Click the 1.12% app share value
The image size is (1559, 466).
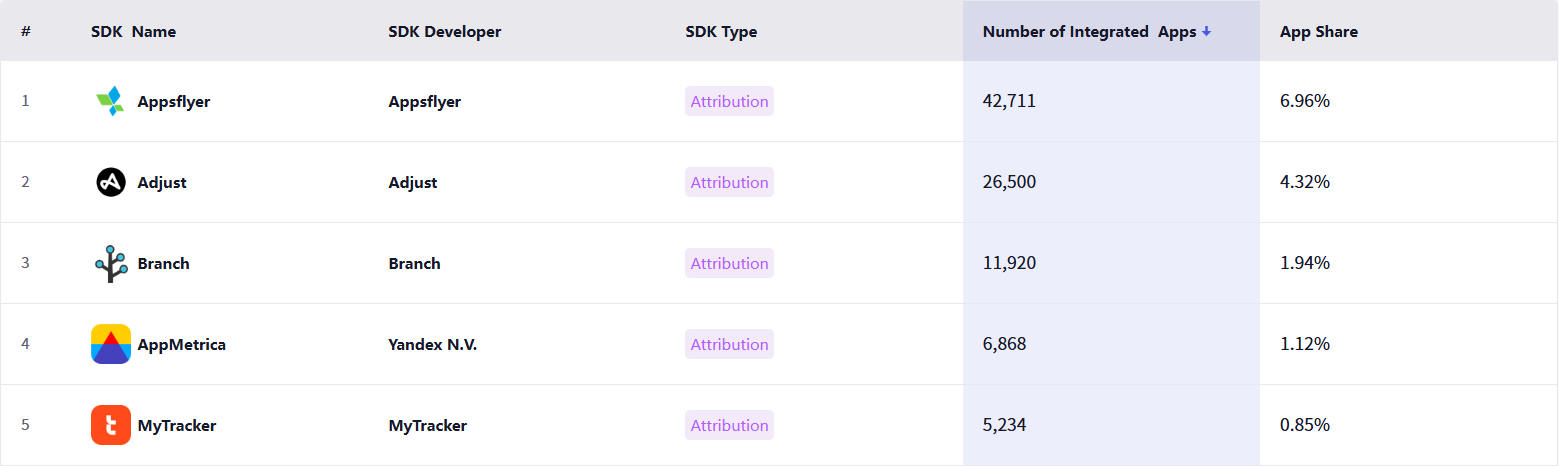point(1305,344)
